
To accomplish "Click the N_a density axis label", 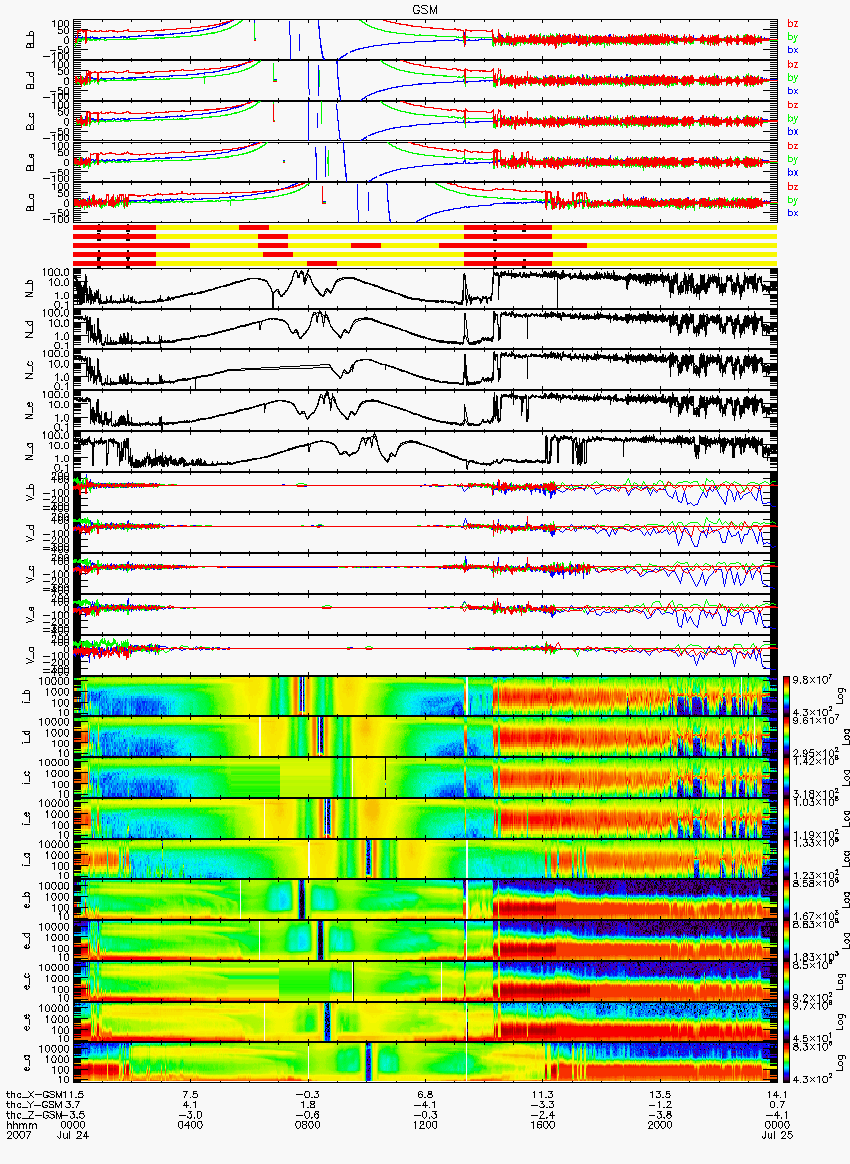I will [31, 453].
